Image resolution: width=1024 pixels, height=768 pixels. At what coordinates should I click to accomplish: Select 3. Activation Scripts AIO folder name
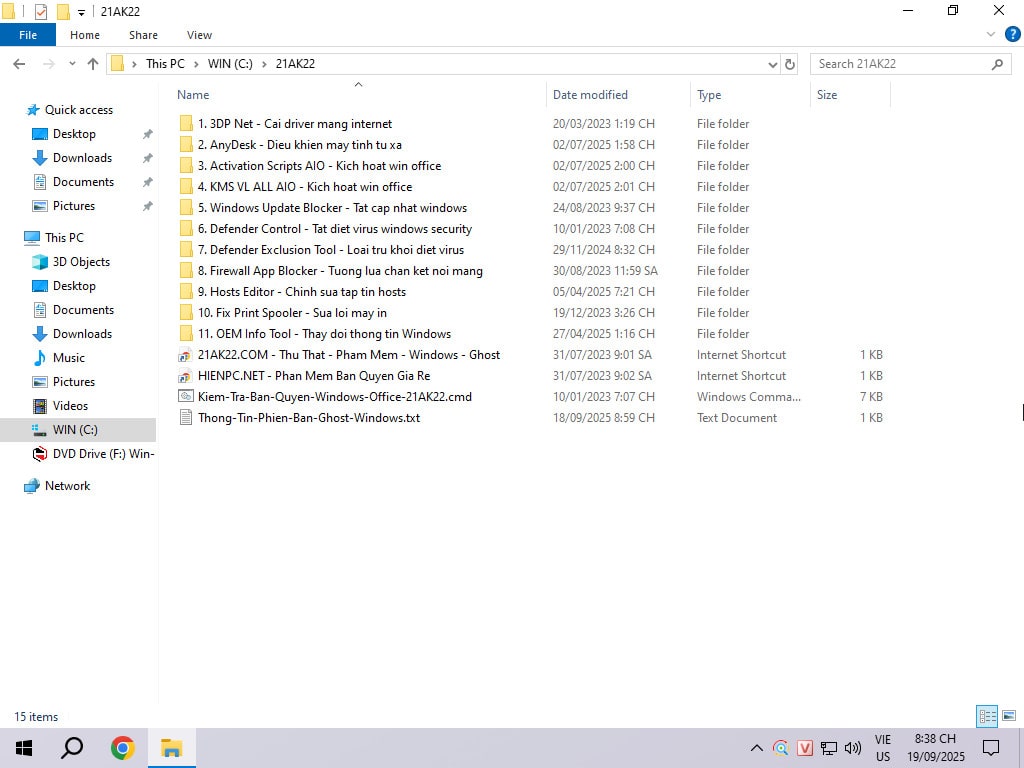point(319,166)
